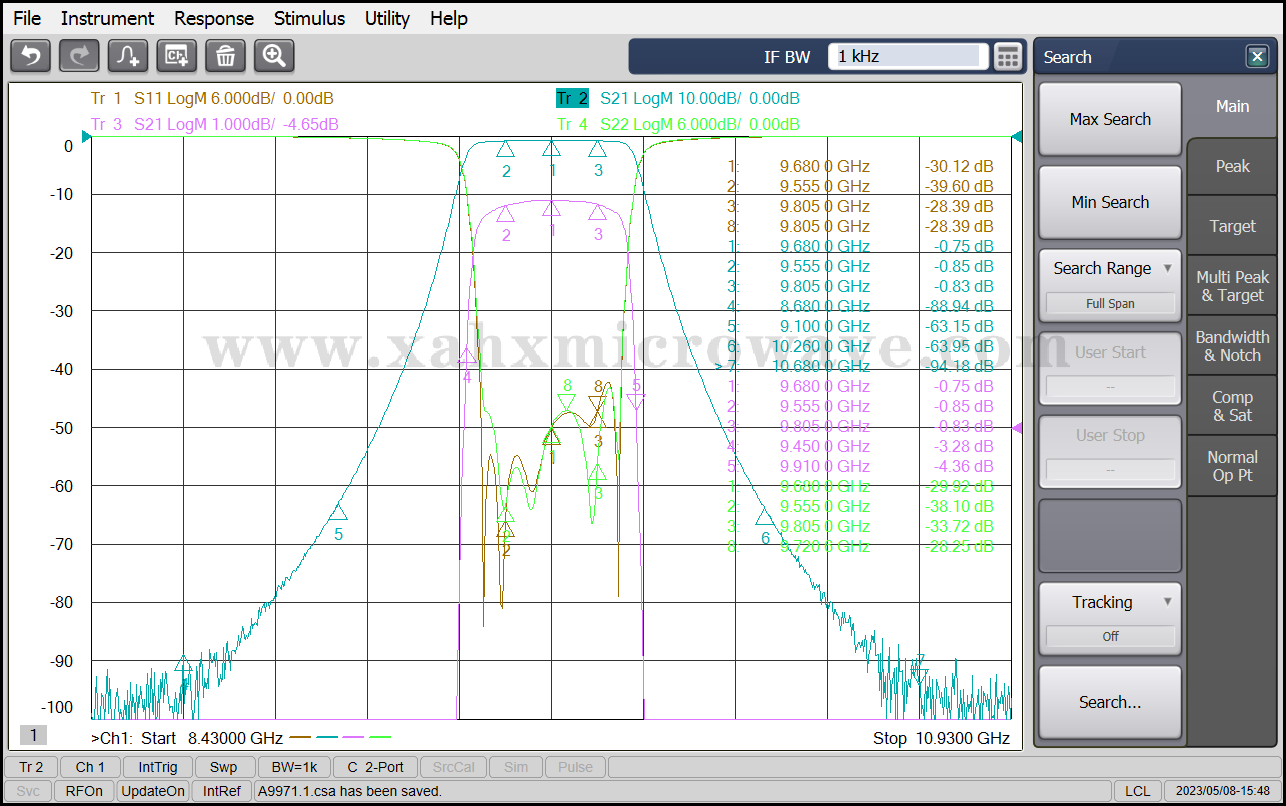1286x806 pixels.
Task: Open the Response menu
Action: 214,18
